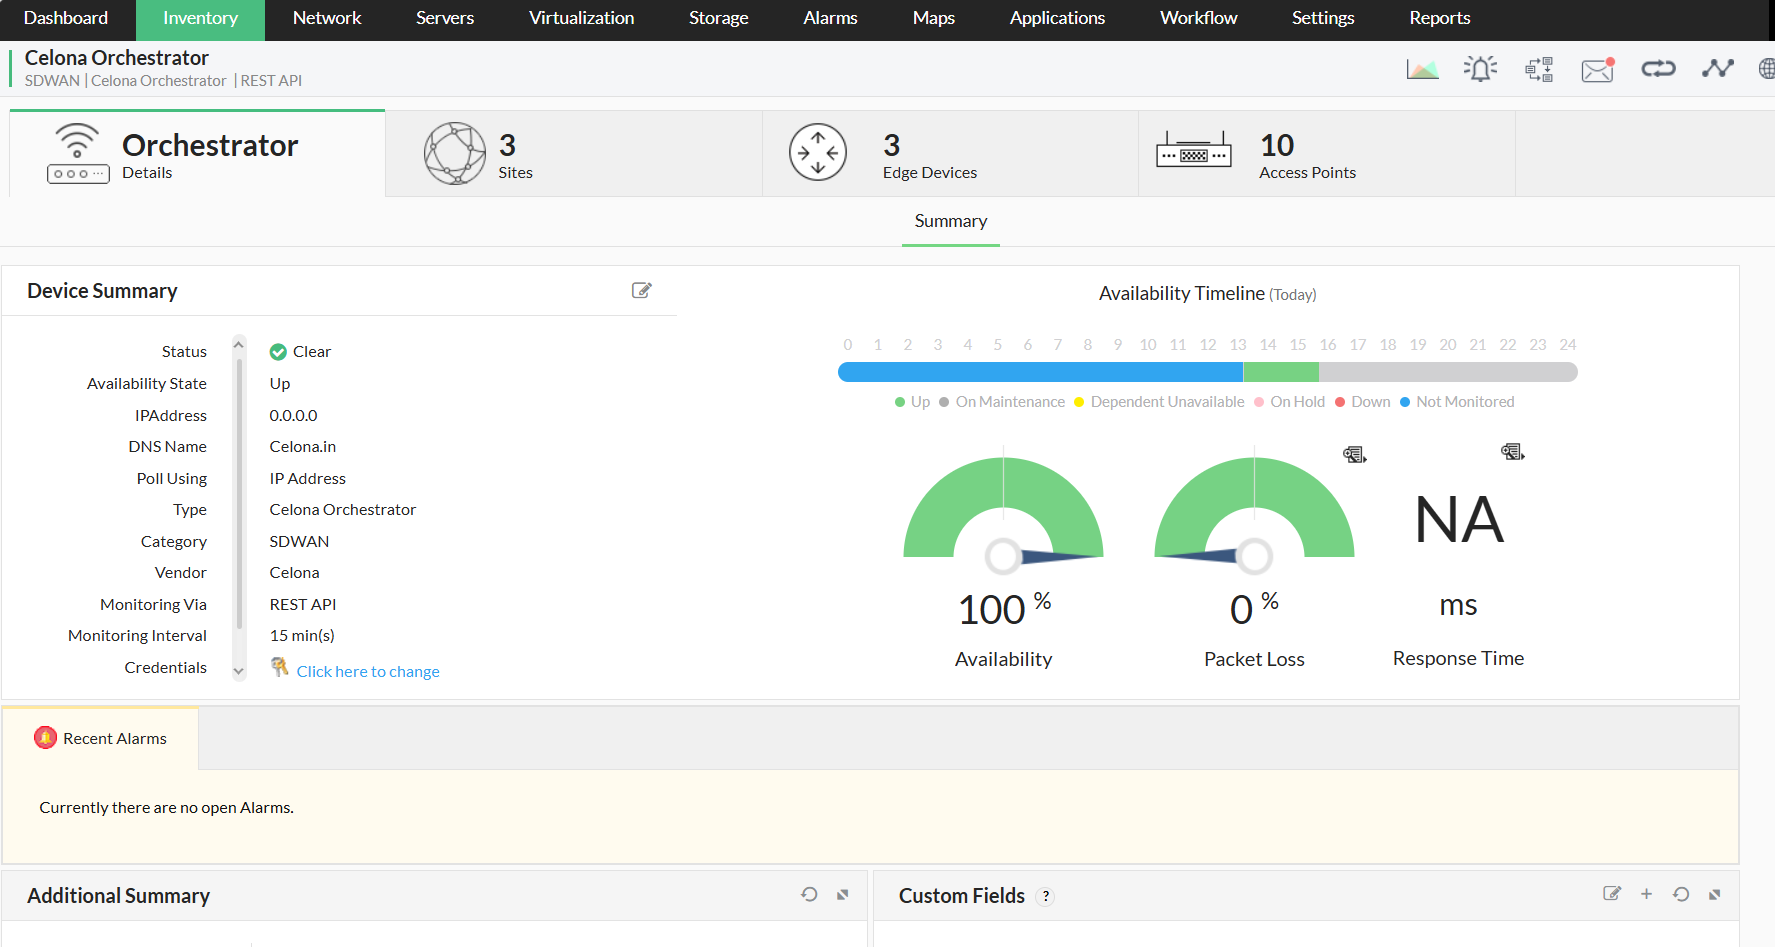Open the Servers menu
Viewport: 1775px width, 947px height.
[x=445, y=18]
